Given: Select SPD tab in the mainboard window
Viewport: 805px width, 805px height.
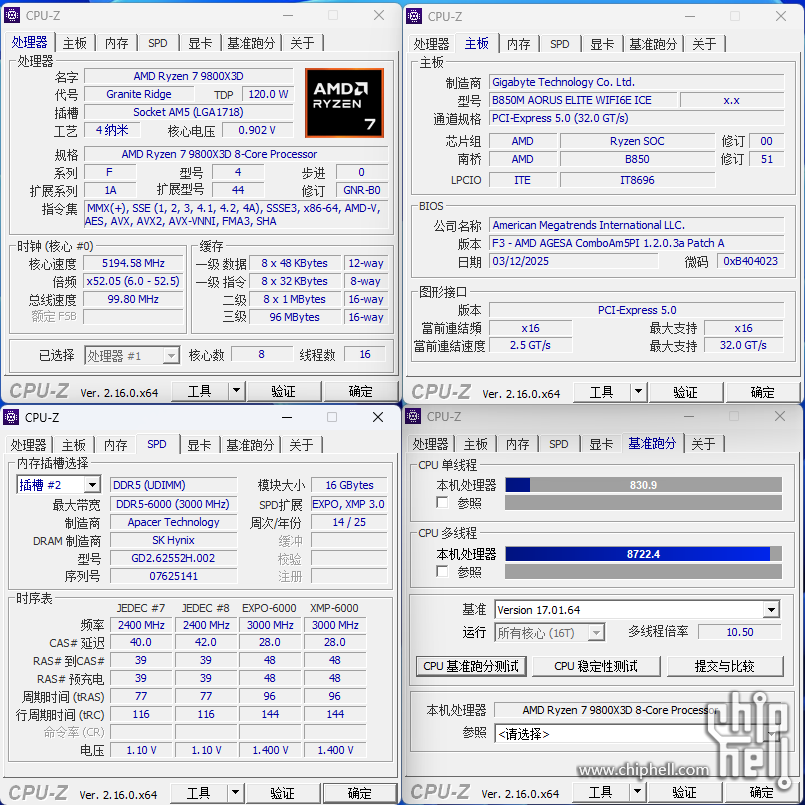Looking at the screenshot, I should click(560, 44).
